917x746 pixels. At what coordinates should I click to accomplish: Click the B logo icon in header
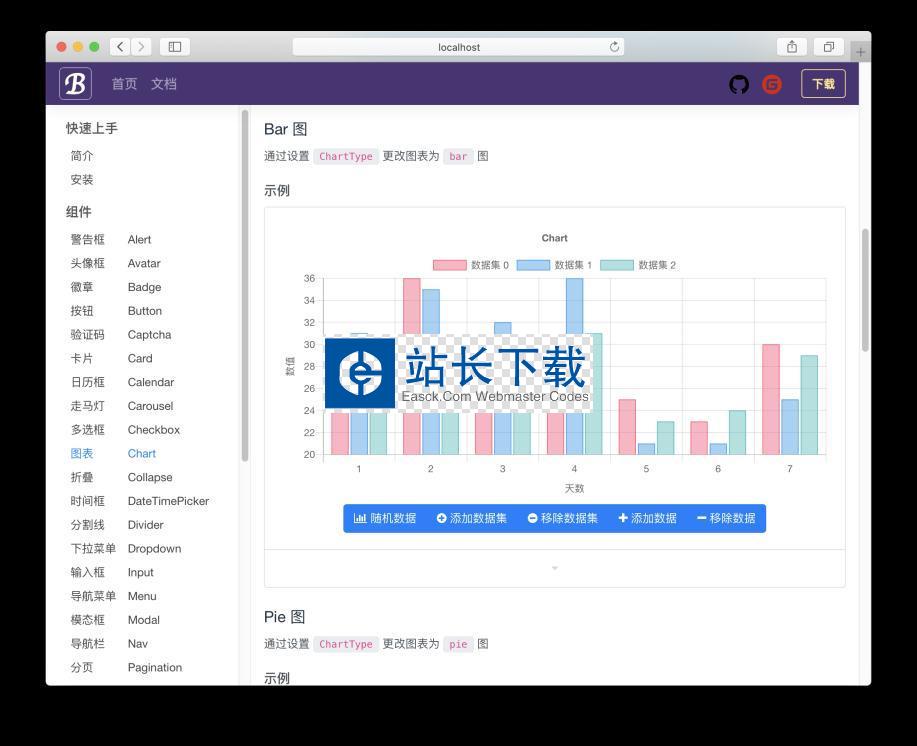point(75,84)
